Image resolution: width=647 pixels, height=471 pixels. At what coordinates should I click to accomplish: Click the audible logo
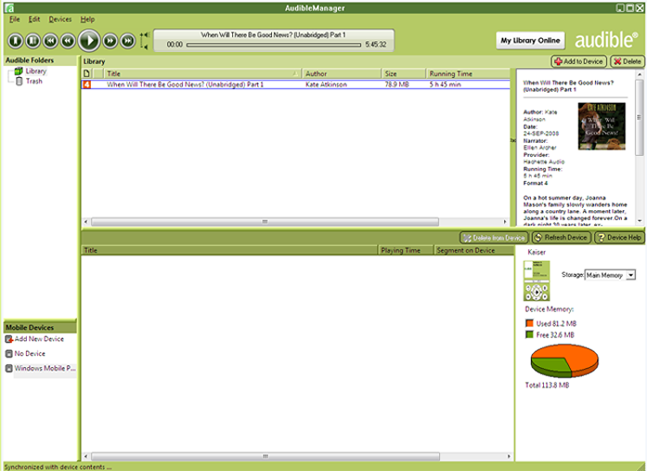click(605, 40)
